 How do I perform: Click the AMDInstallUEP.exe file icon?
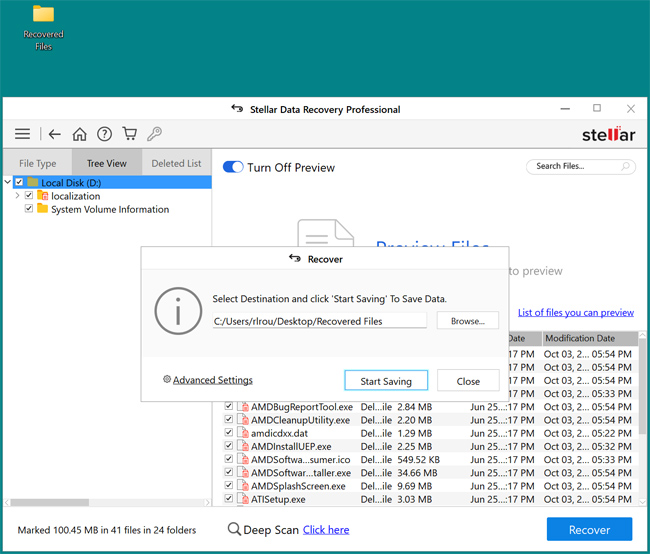tap(243, 446)
